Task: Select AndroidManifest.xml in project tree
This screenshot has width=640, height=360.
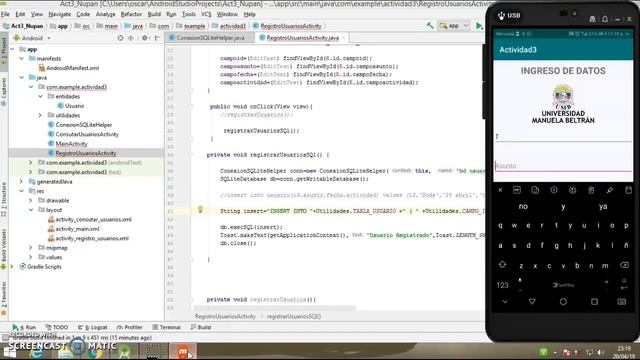Action: 72,68
